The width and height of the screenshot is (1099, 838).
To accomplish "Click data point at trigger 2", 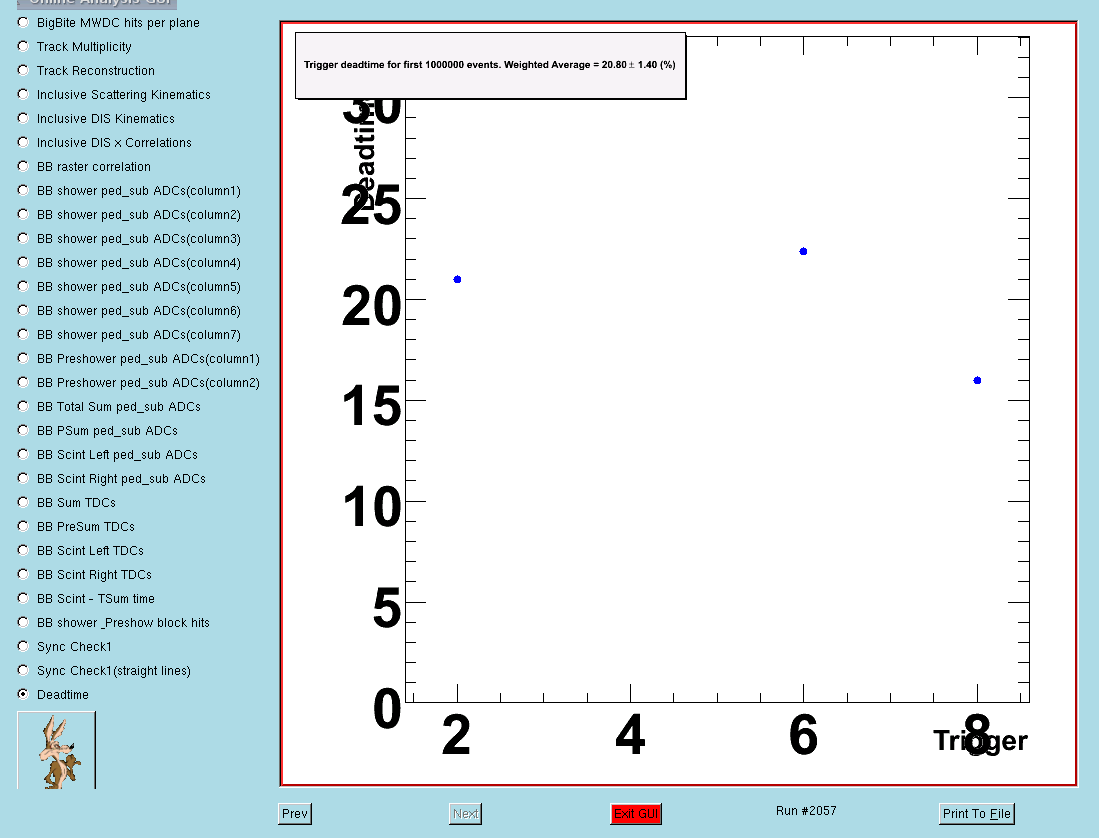I will tap(458, 280).
